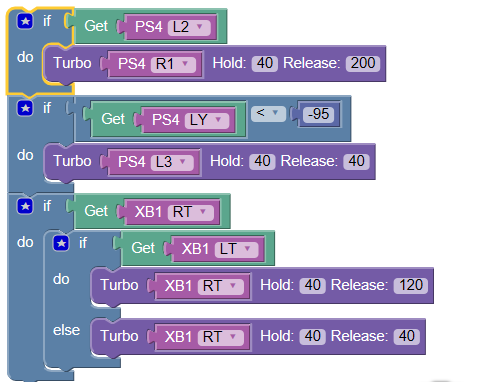
Task: Click the PS4 label beside the L2 dropdown
Action: [x=148, y=27]
